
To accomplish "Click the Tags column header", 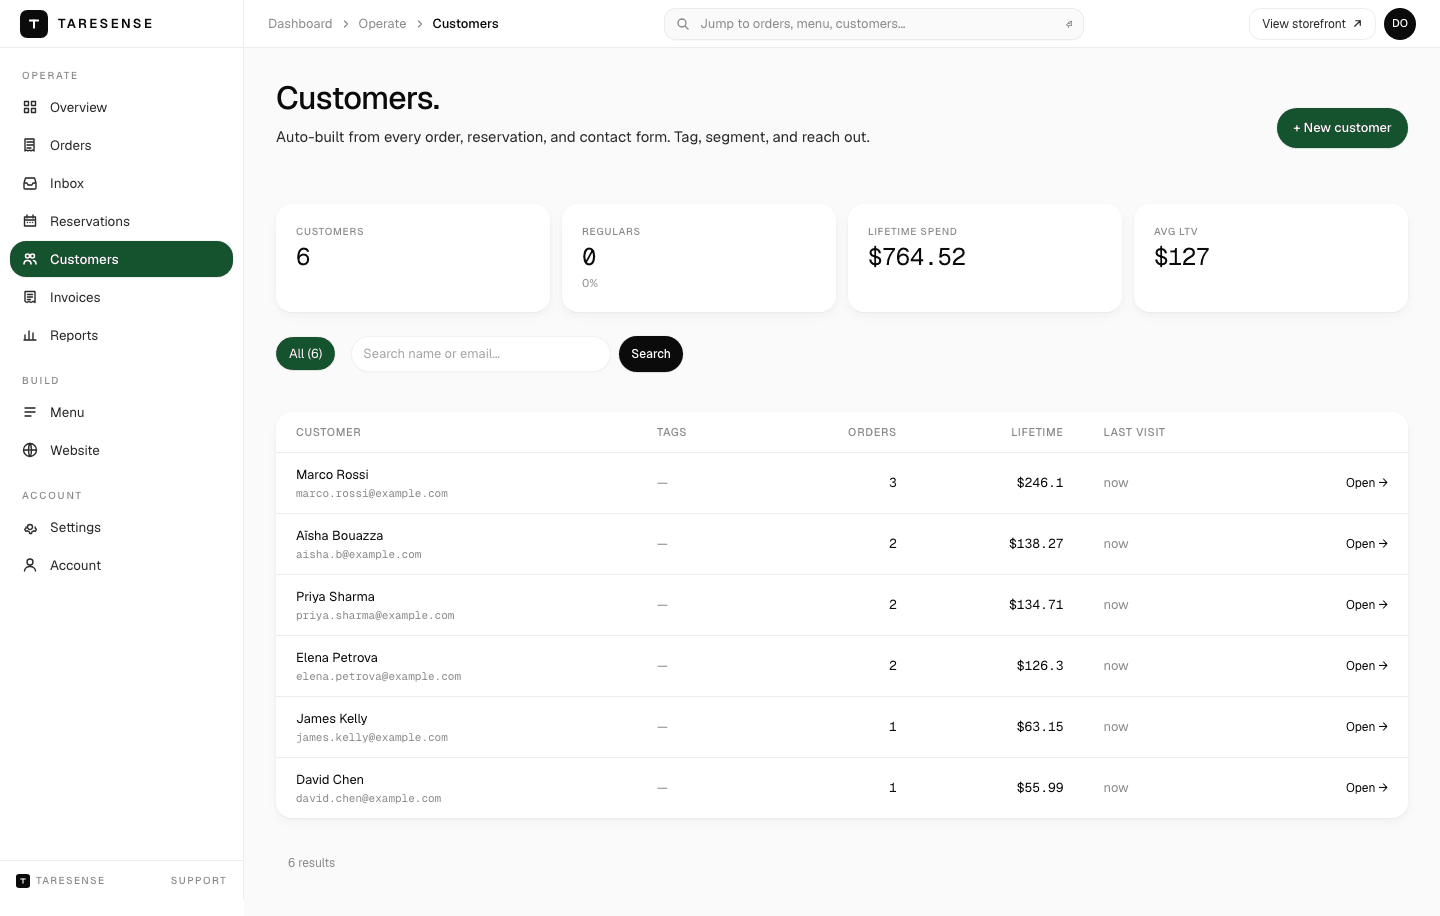I will click(672, 433).
